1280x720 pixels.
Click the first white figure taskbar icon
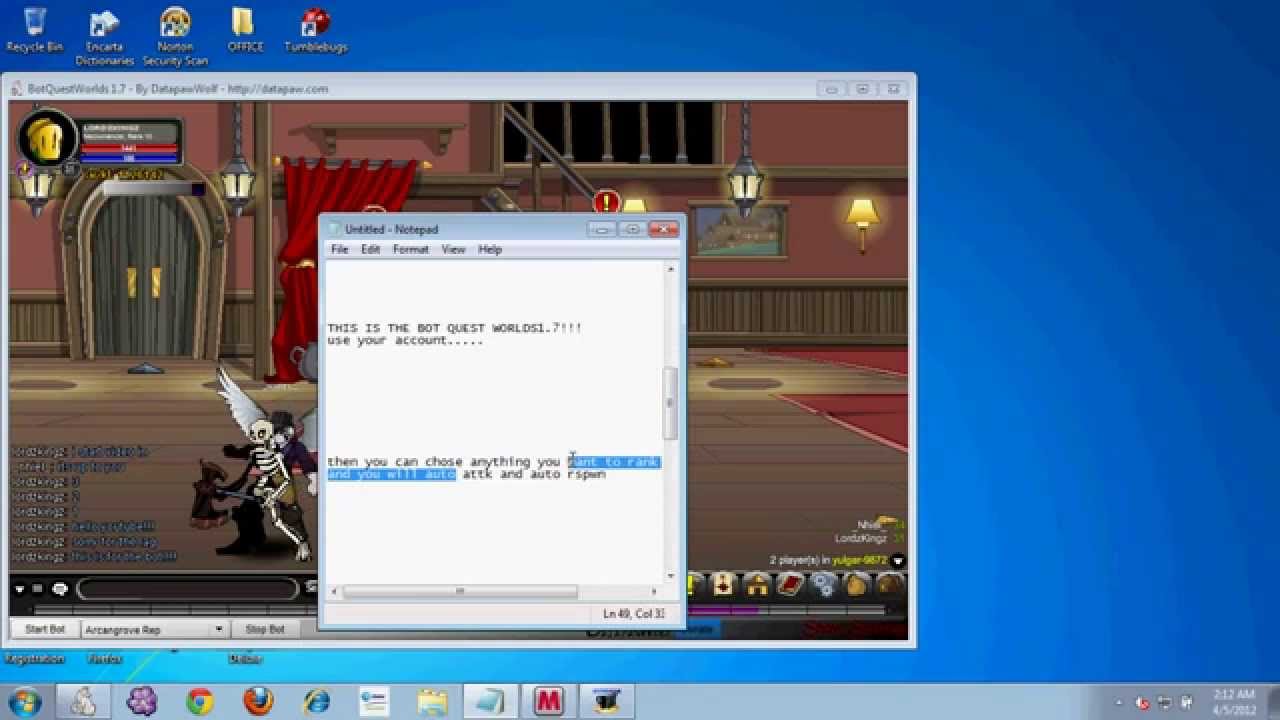click(84, 701)
